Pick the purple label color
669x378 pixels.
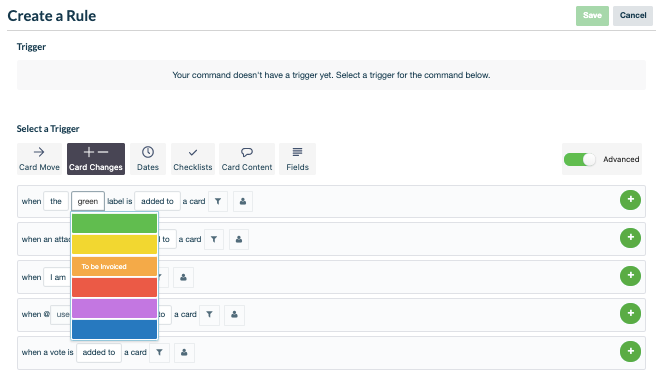(114, 308)
